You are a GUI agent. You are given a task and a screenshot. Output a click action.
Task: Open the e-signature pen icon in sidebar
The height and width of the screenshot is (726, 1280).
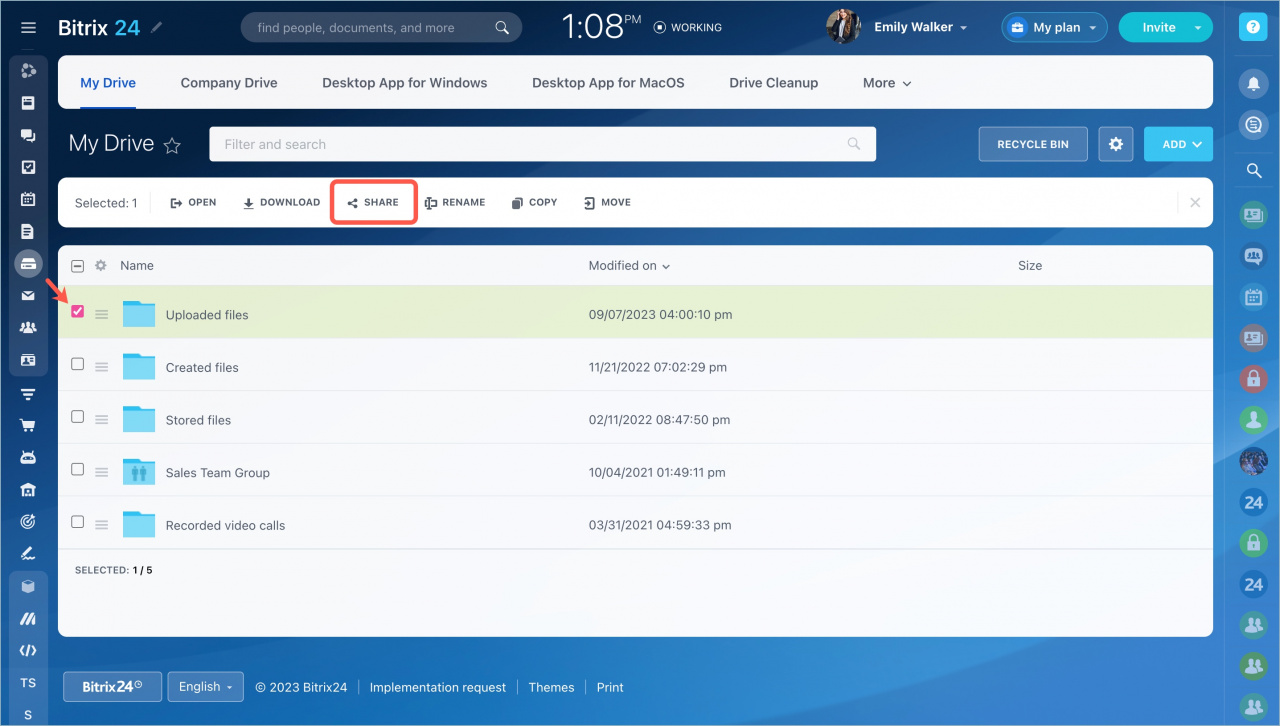[x=28, y=553]
